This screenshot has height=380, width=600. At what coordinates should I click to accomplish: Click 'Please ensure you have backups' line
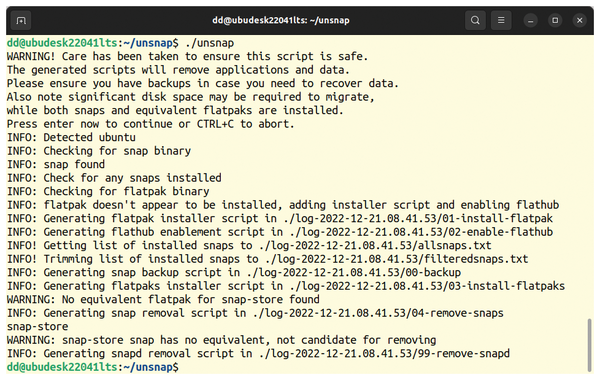202,83
